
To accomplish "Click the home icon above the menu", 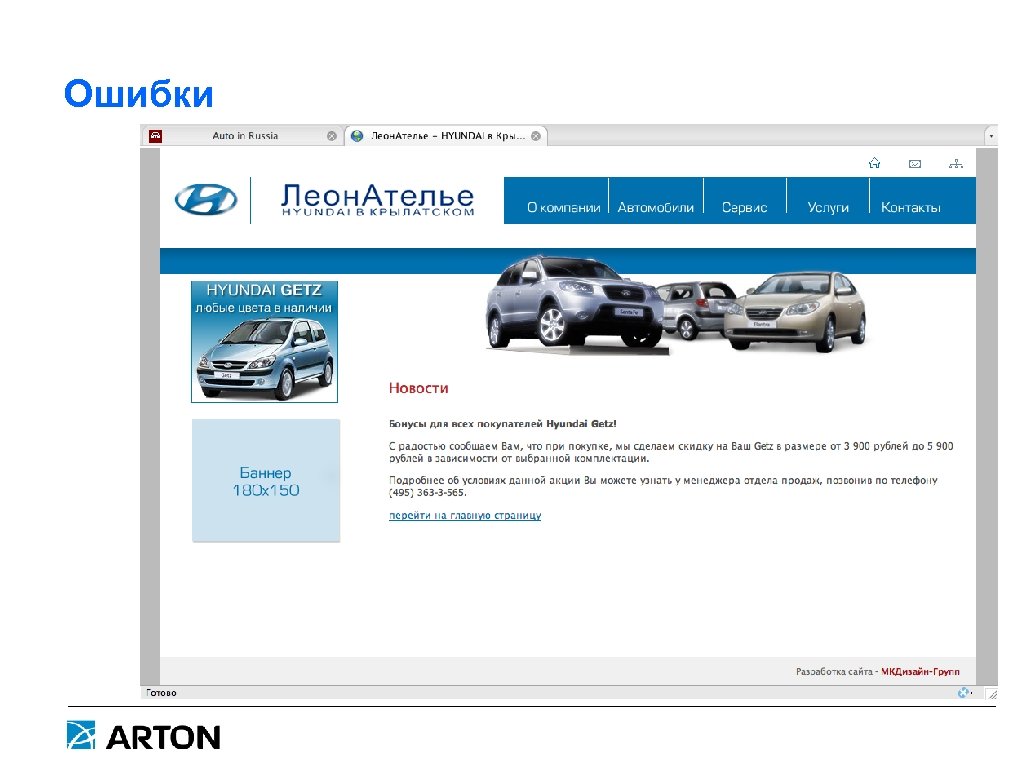I will pos(874,163).
